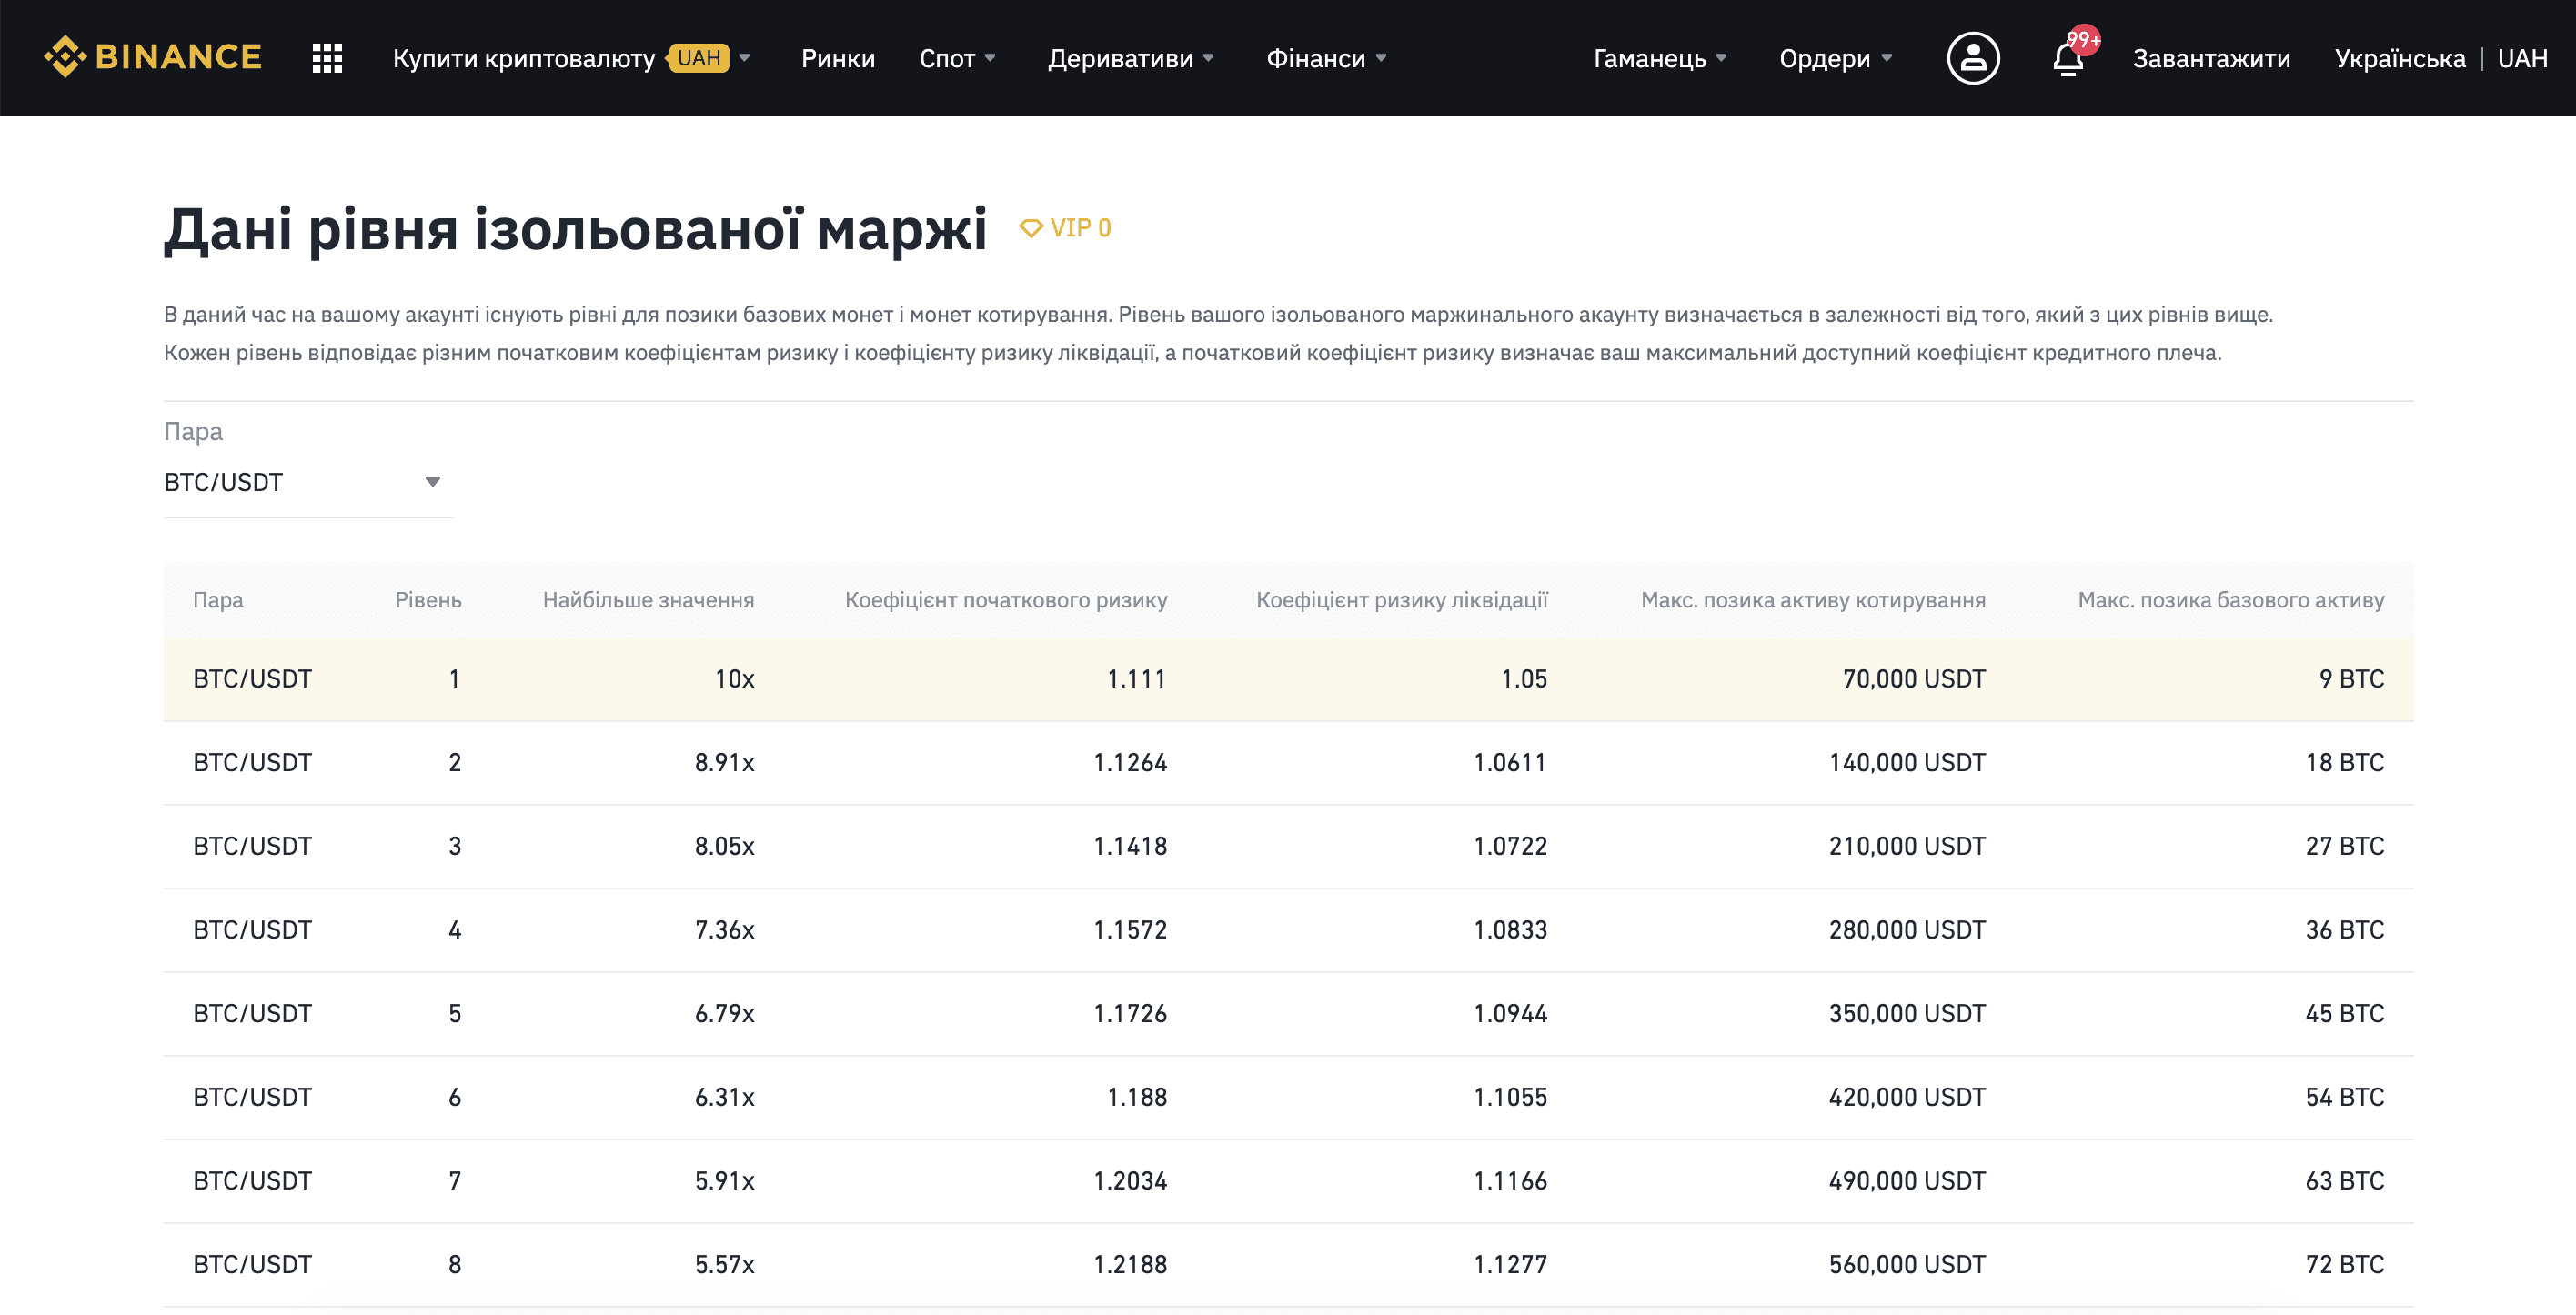Click the 1.0833 liquidation risk value
Image resolution: width=2576 pixels, height=1315 pixels.
point(1510,930)
